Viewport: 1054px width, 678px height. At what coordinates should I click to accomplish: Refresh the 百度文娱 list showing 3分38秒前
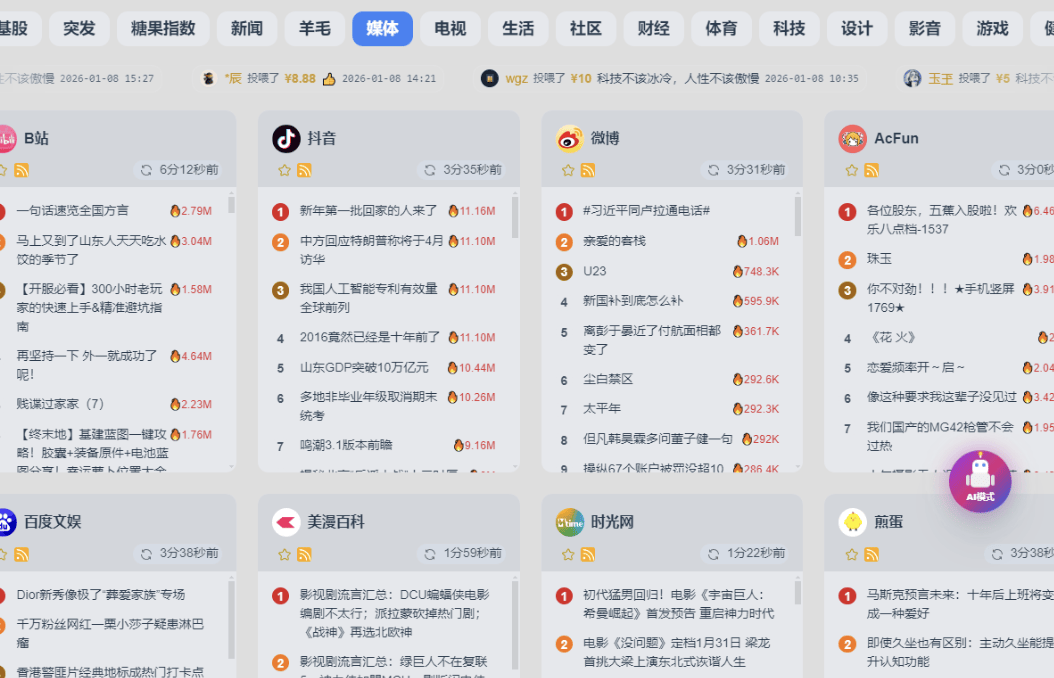pos(146,554)
